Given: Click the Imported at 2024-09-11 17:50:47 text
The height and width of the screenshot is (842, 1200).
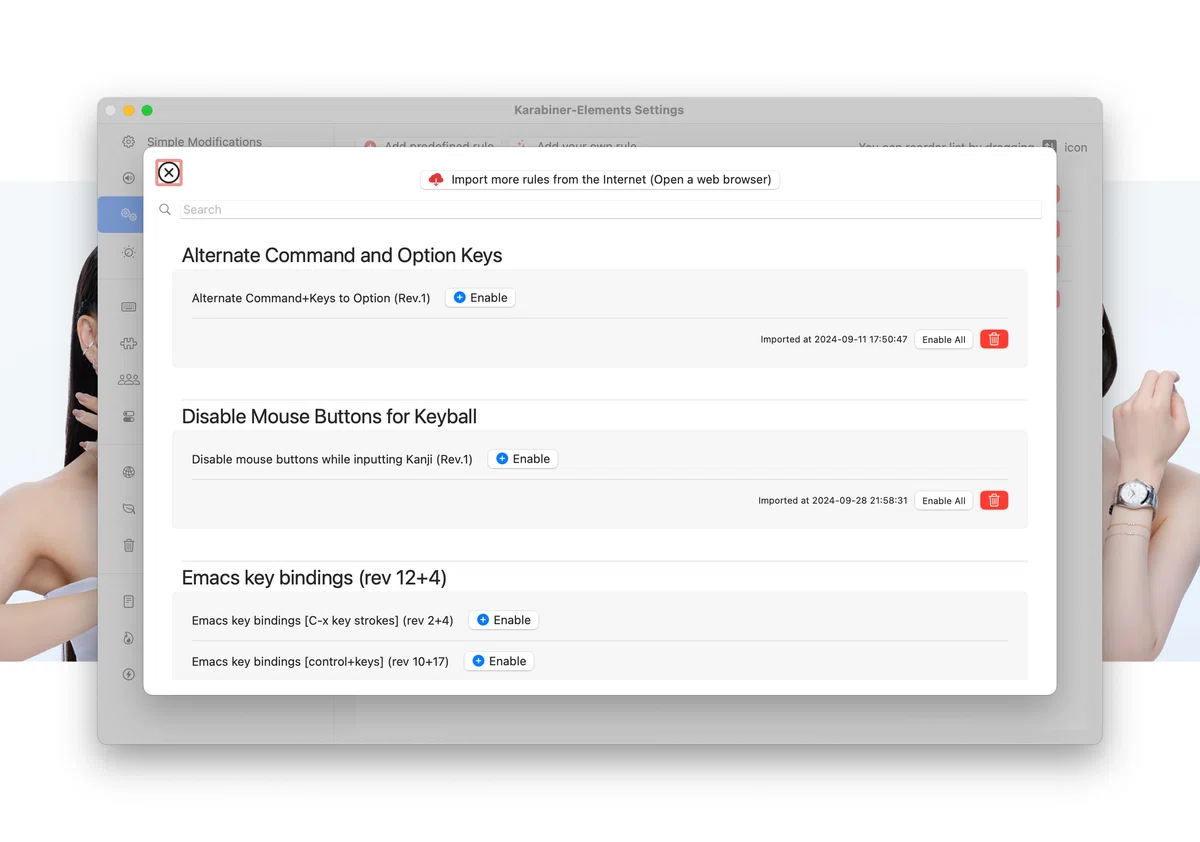Looking at the screenshot, I should point(834,340).
